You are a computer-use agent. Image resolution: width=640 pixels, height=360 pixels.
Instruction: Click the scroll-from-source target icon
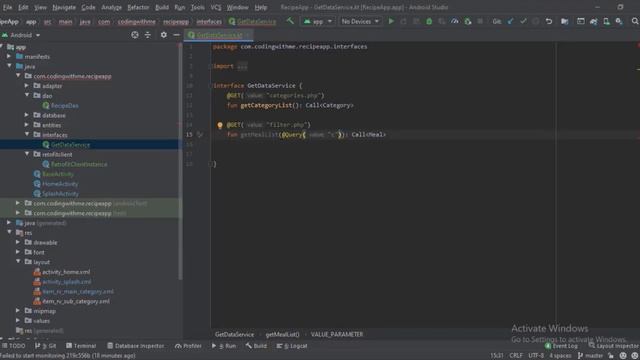pyautogui.click(x=135, y=35)
